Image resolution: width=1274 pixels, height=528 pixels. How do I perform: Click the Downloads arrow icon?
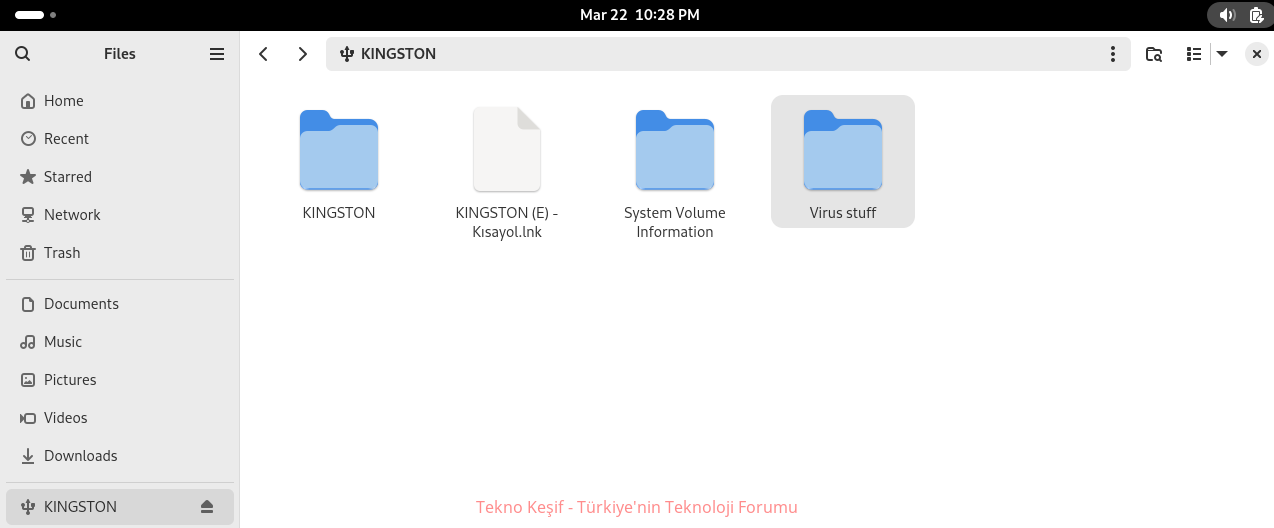coord(28,456)
